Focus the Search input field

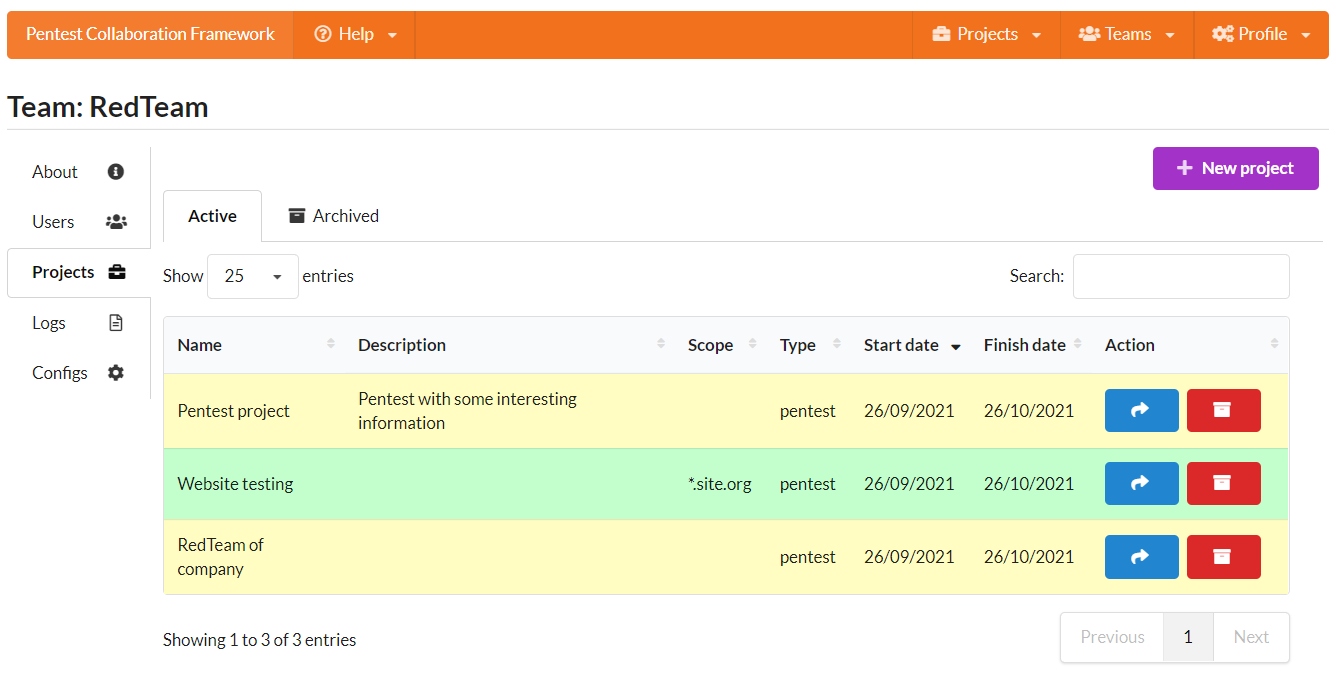[x=1180, y=276]
